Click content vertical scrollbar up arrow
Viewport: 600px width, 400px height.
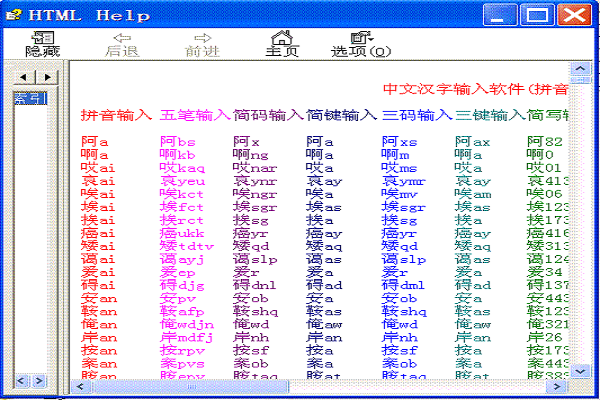(x=580, y=69)
